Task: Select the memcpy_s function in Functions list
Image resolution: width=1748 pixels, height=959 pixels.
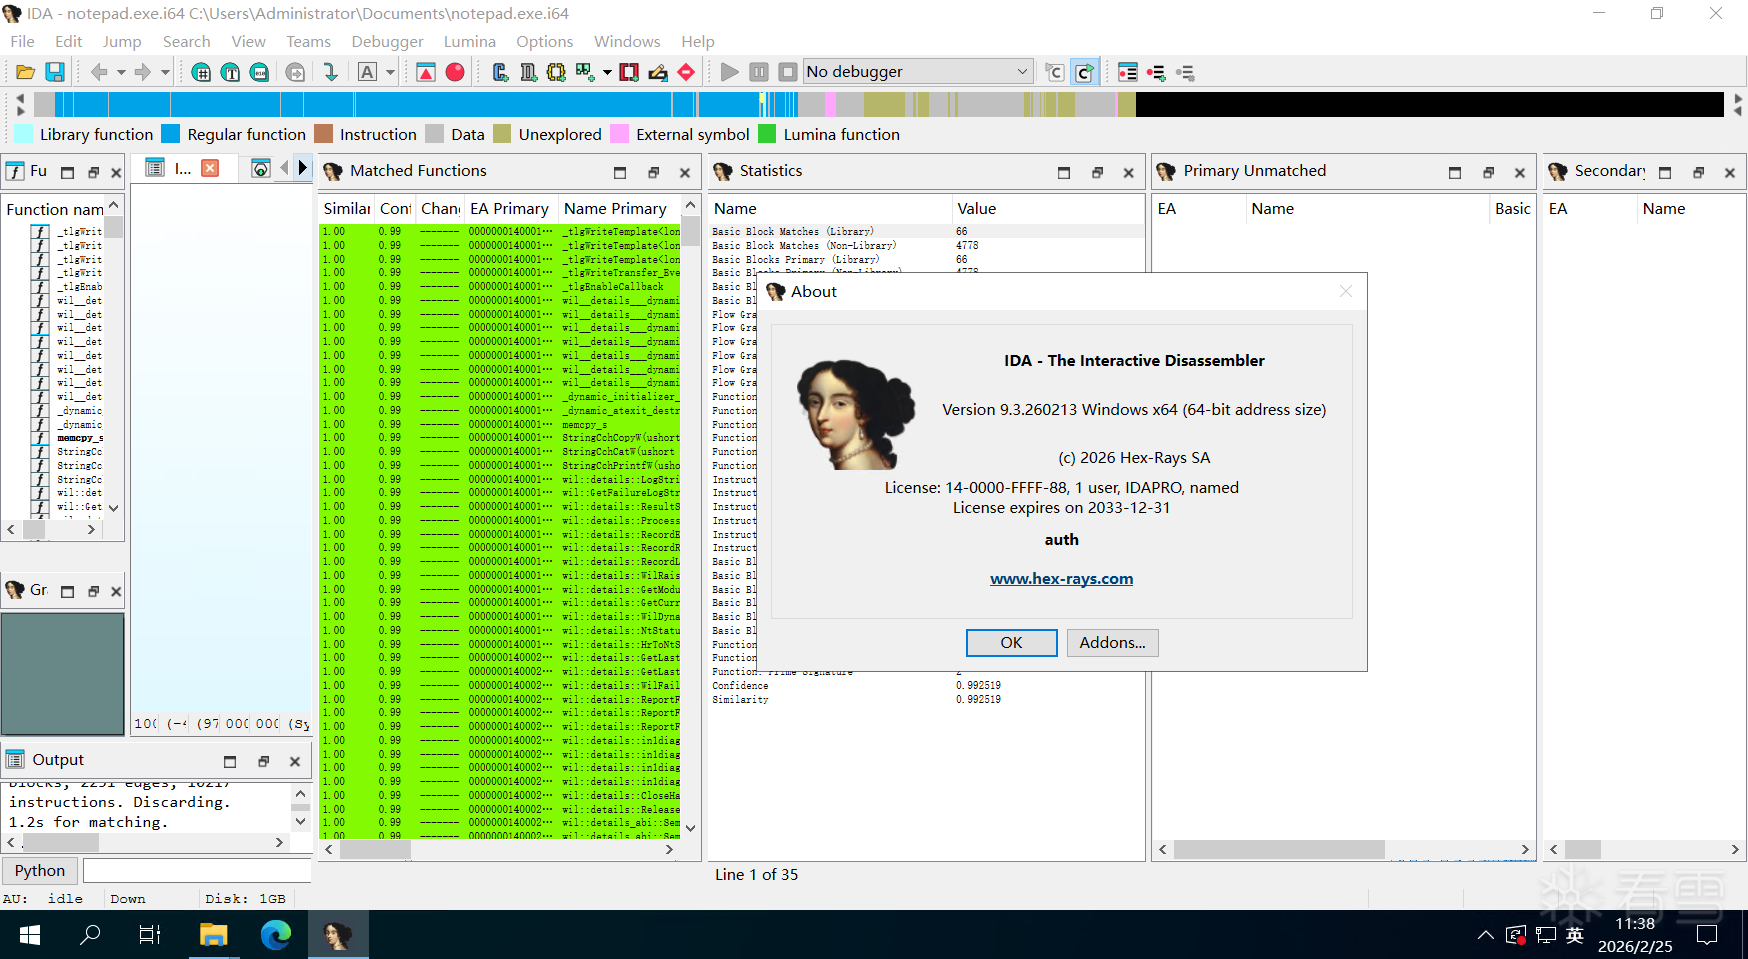Action: pos(79,438)
